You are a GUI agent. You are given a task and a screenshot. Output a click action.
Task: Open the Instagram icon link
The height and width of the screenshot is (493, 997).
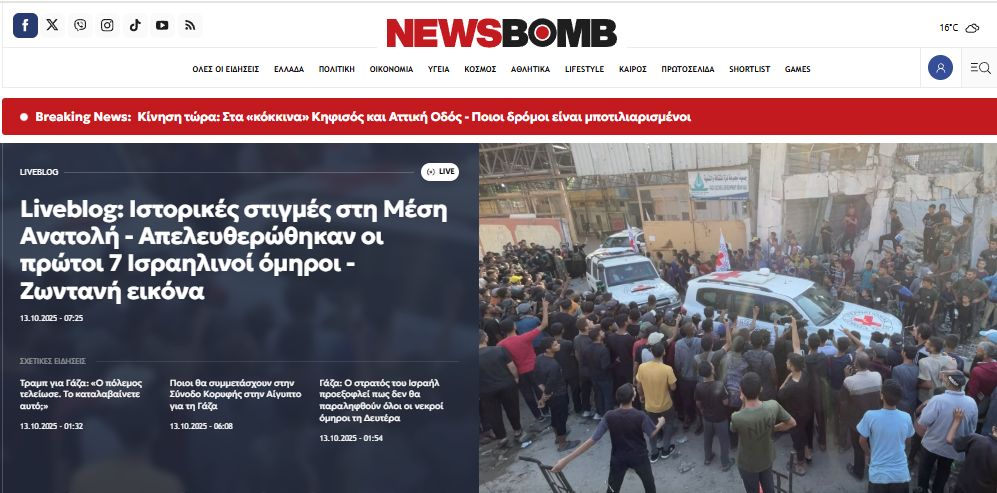coord(107,25)
